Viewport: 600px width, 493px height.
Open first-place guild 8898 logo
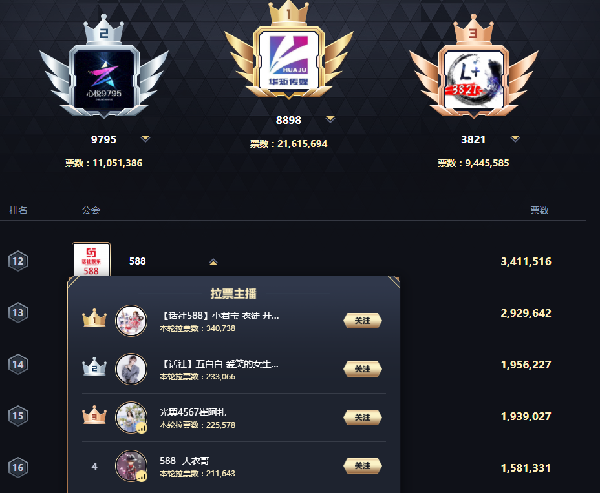click(289, 60)
